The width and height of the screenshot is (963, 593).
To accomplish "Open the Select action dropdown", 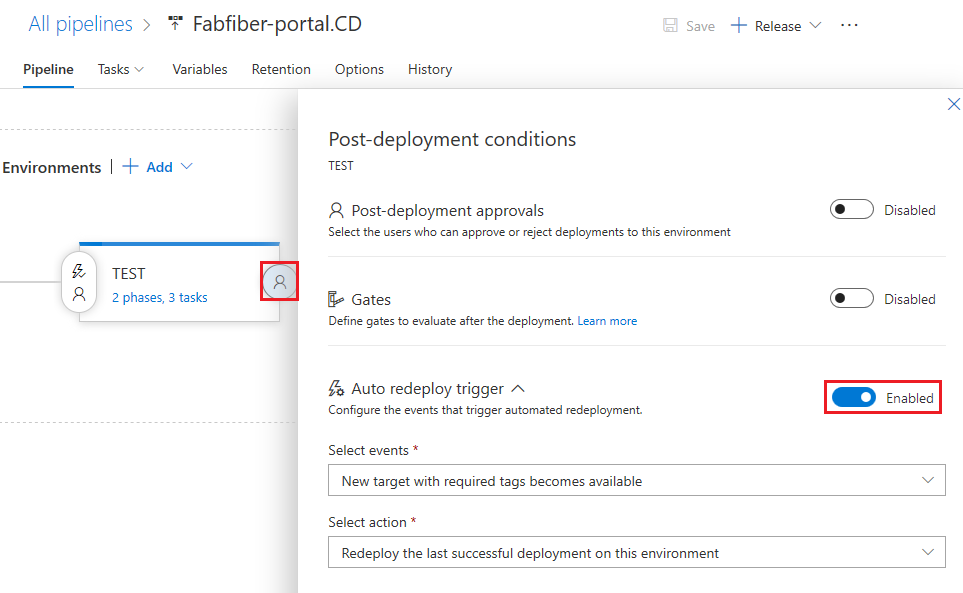I will (636, 552).
